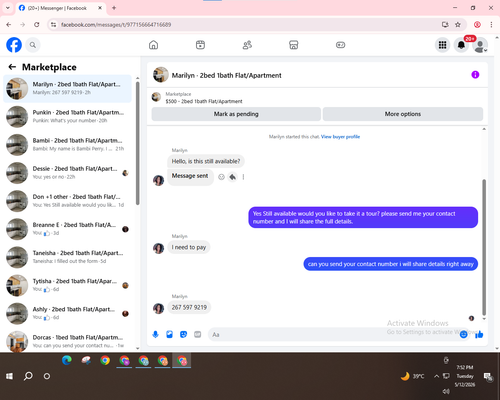Image resolution: width=500 pixels, height=400 pixels.
Task: Click the $500 2bed 1bath listing header
Action: (x=204, y=101)
